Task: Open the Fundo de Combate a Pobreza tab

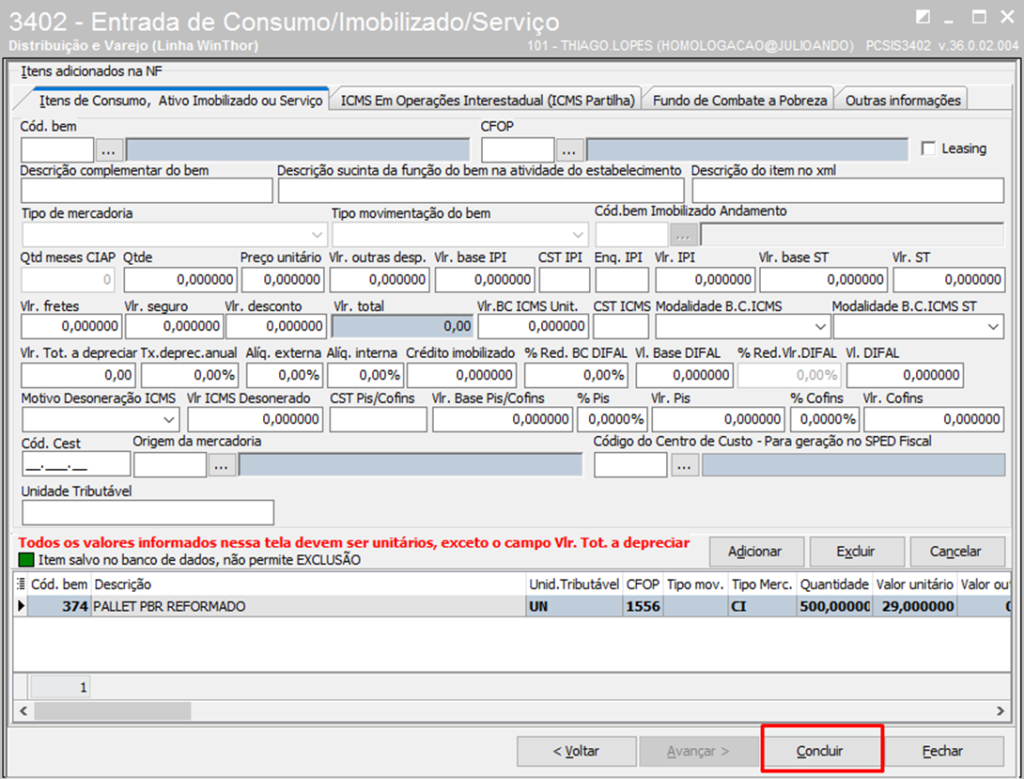Action: click(x=739, y=100)
